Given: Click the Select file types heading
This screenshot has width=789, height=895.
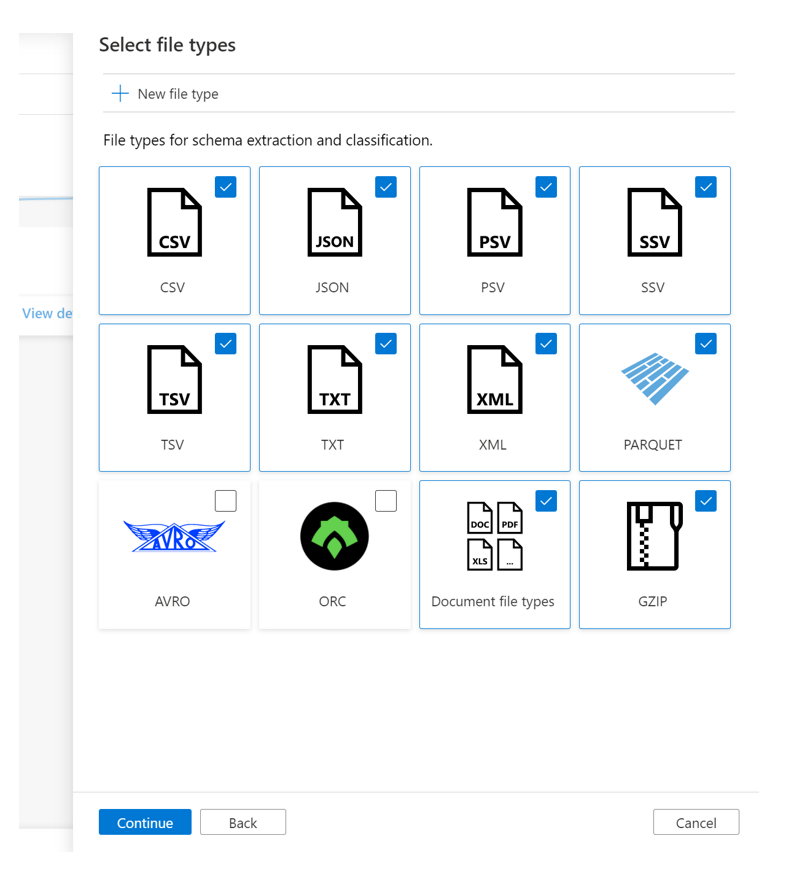Looking at the screenshot, I should click(x=167, y=45).
